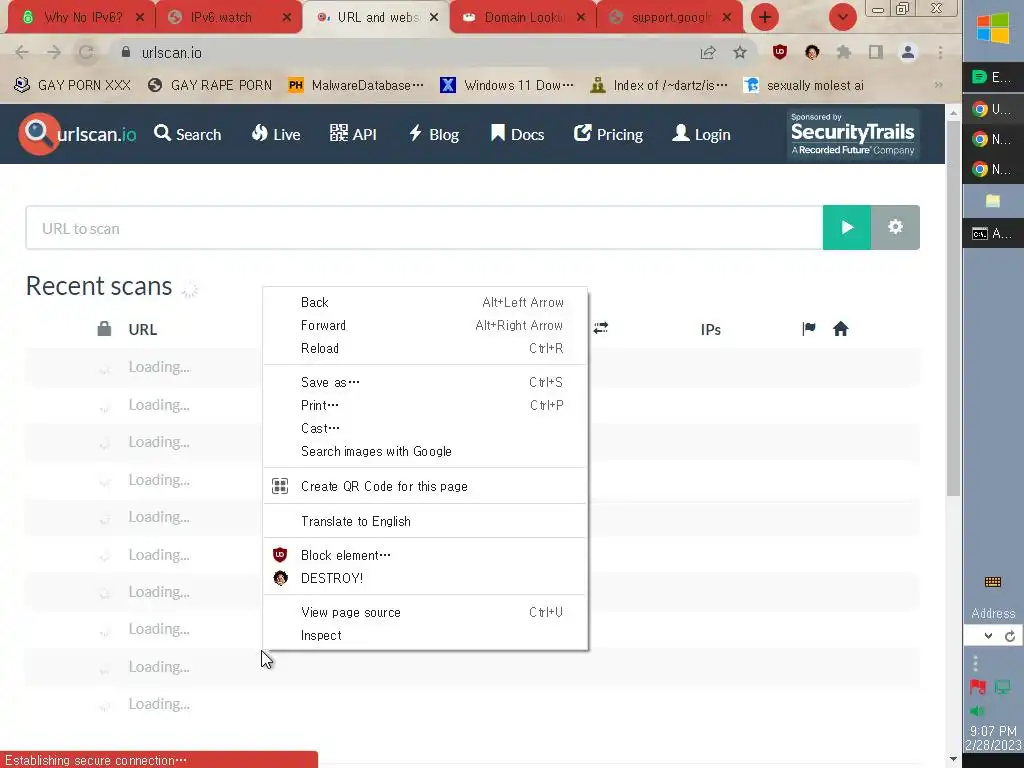Screen dimensions: 1024x768
Task: Click the home column header icon
Action: point(840,328)
